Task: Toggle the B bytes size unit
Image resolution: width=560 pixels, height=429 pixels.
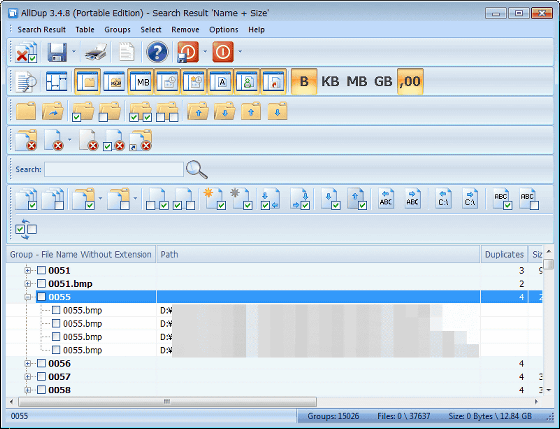Action: 304,82
